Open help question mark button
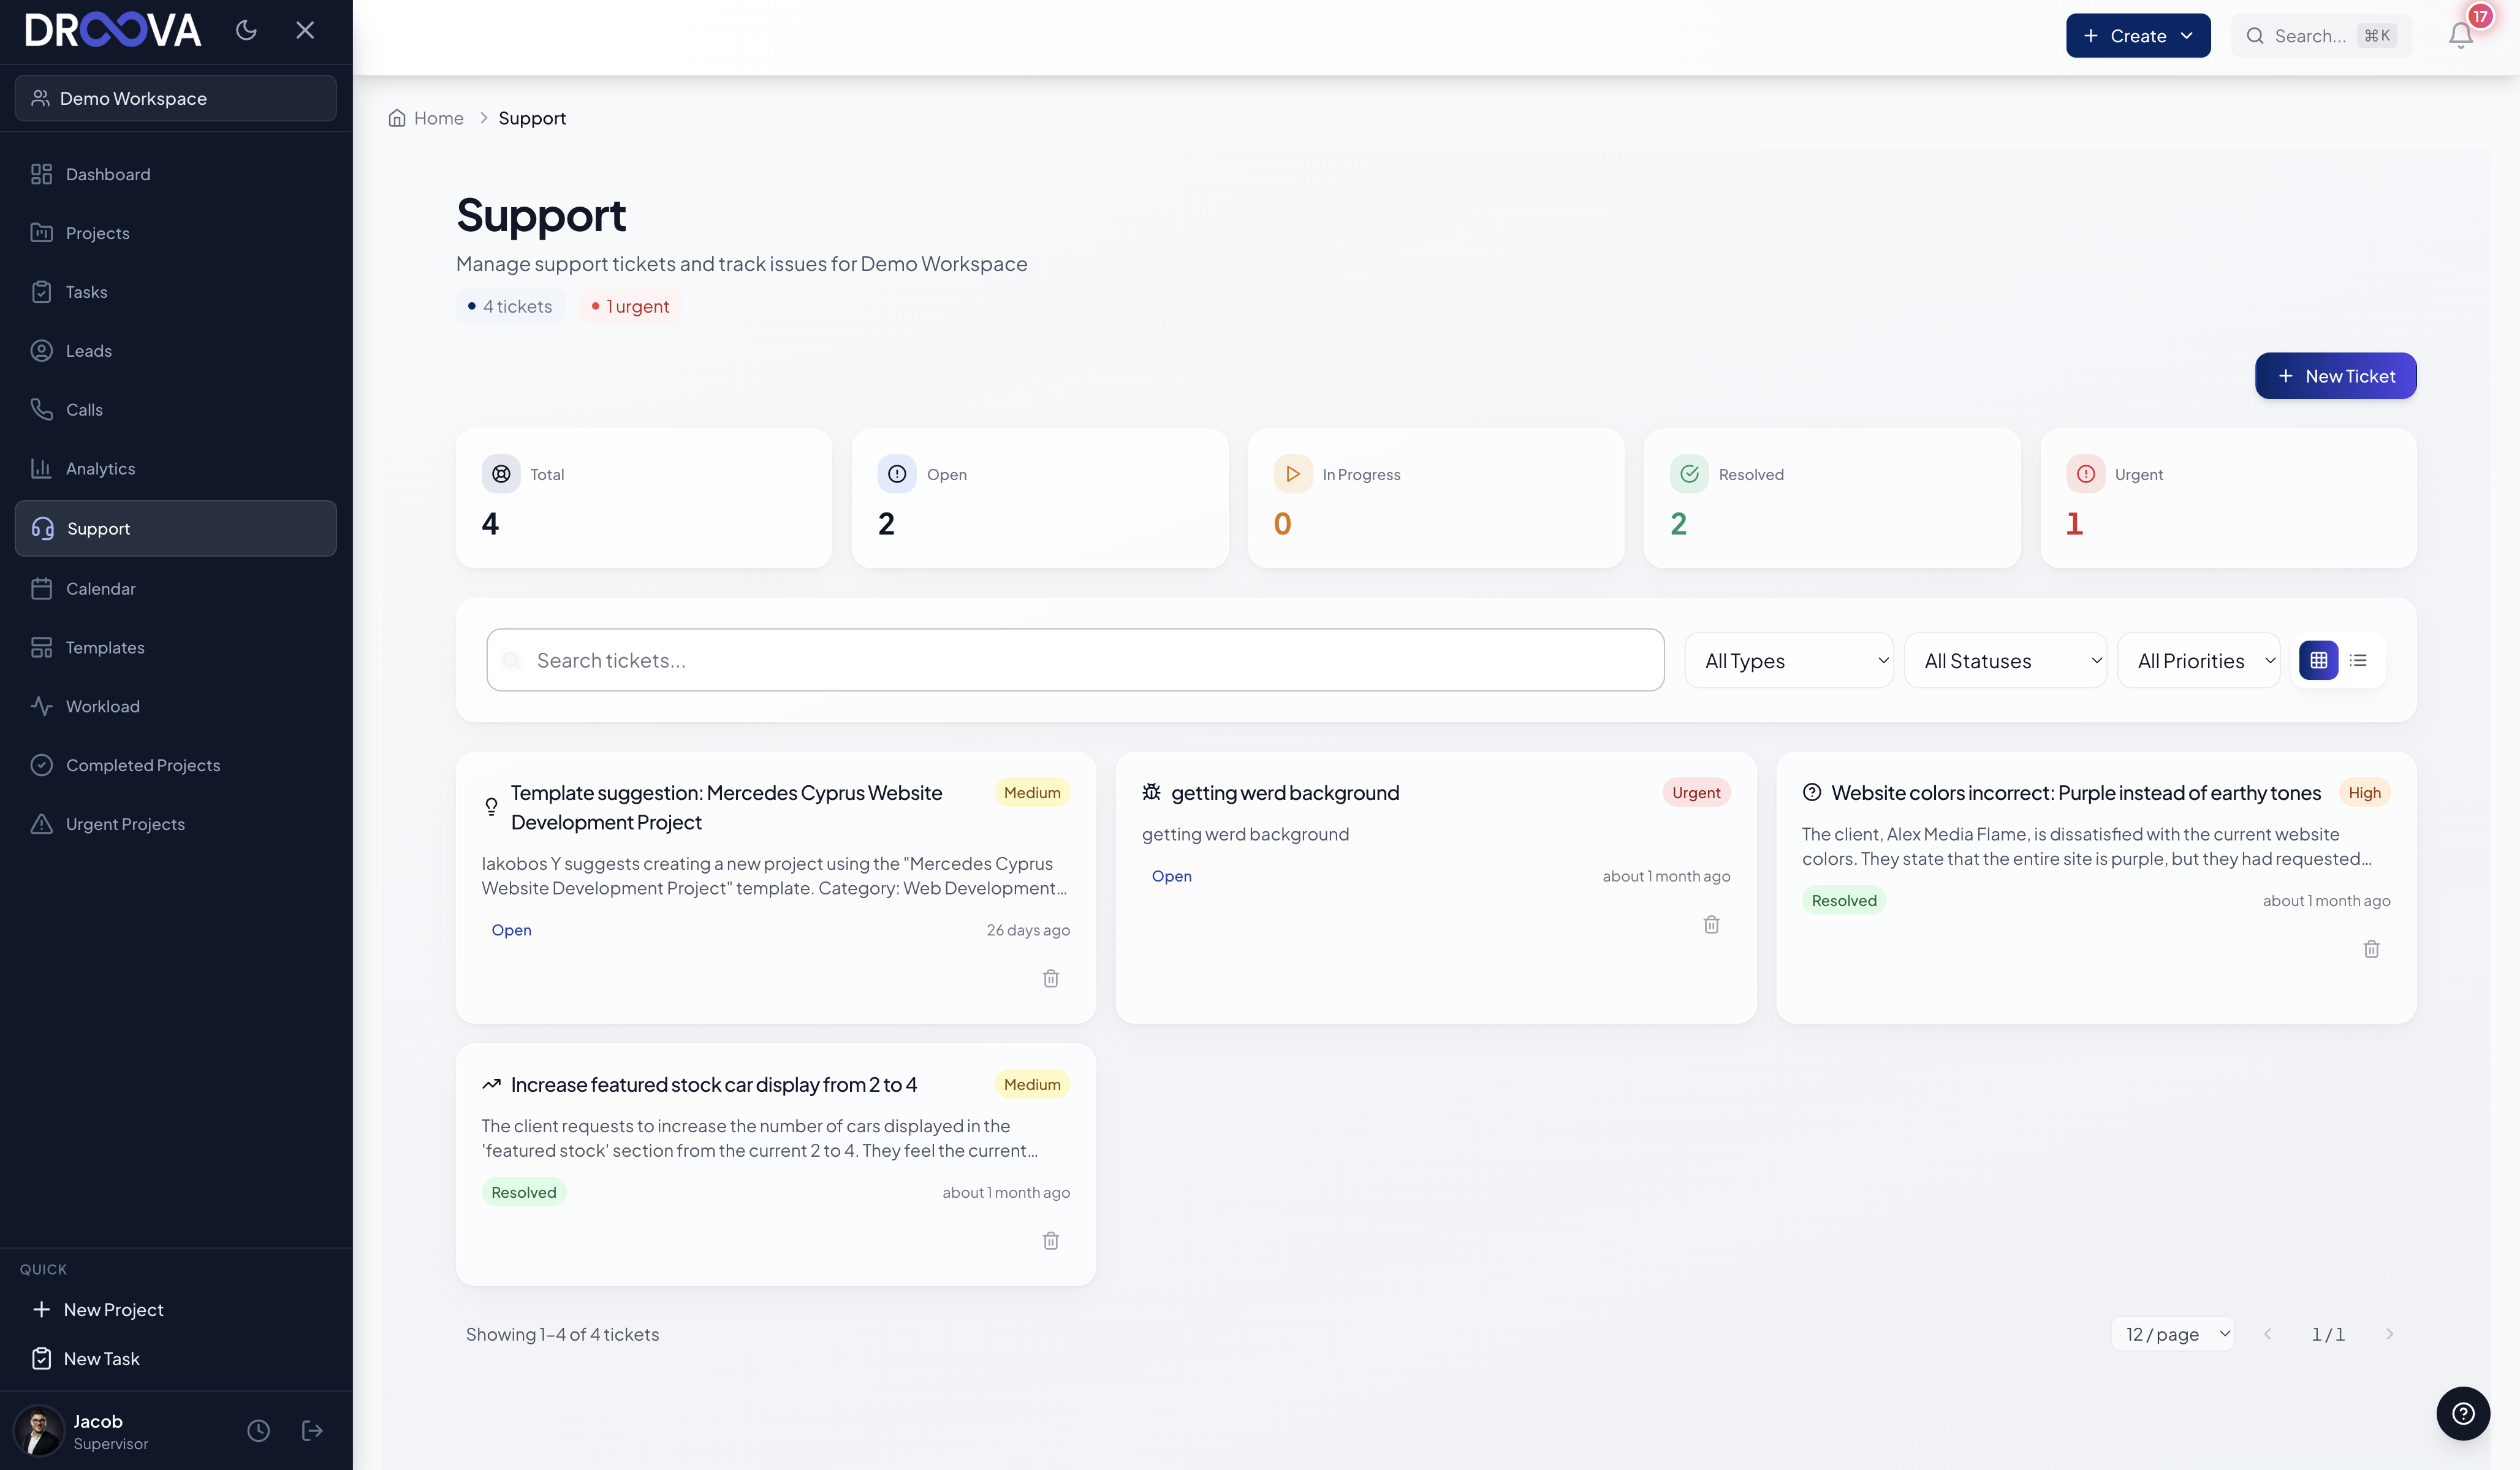This screenshot has height=1470, width=2520. (2463, 1413)
